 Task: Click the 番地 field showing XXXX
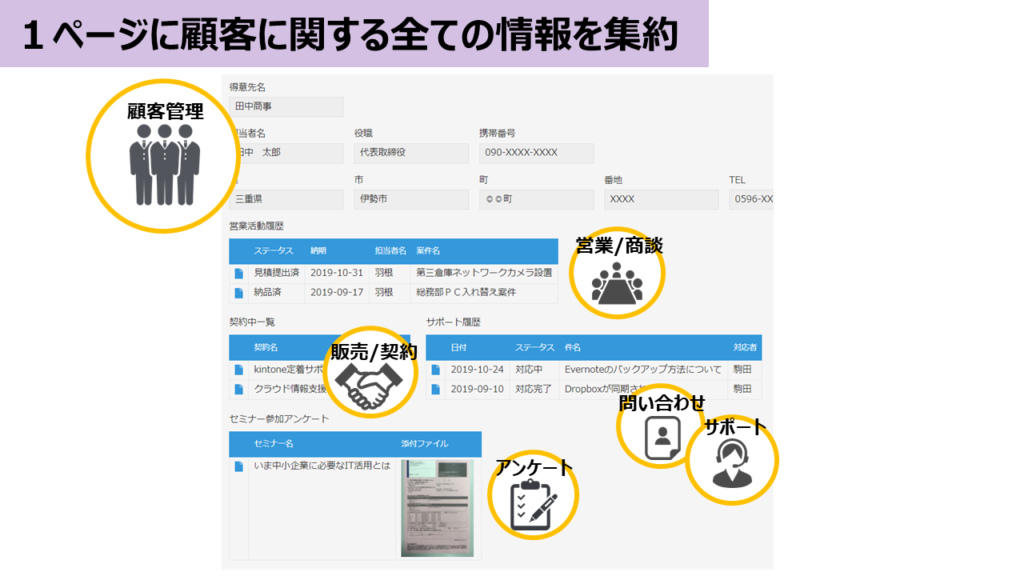tap(661, 199)
